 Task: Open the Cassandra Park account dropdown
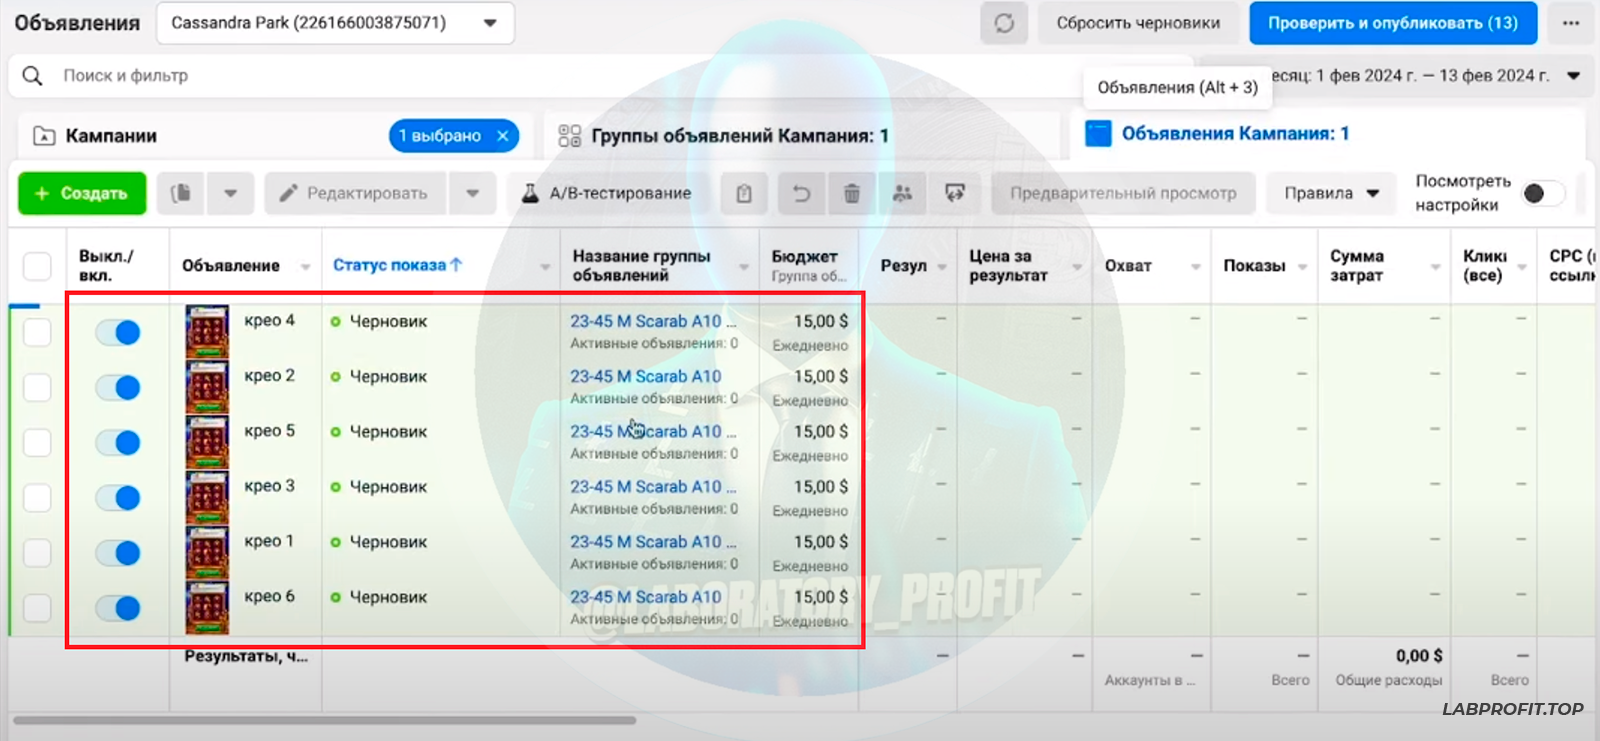click(335, 23)
